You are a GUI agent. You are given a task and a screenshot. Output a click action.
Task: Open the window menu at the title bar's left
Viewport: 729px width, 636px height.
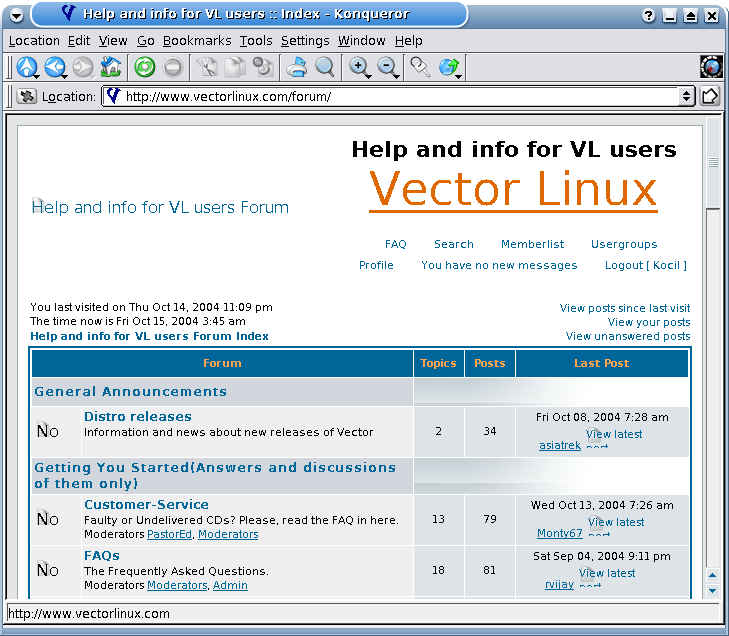point(16,15)
